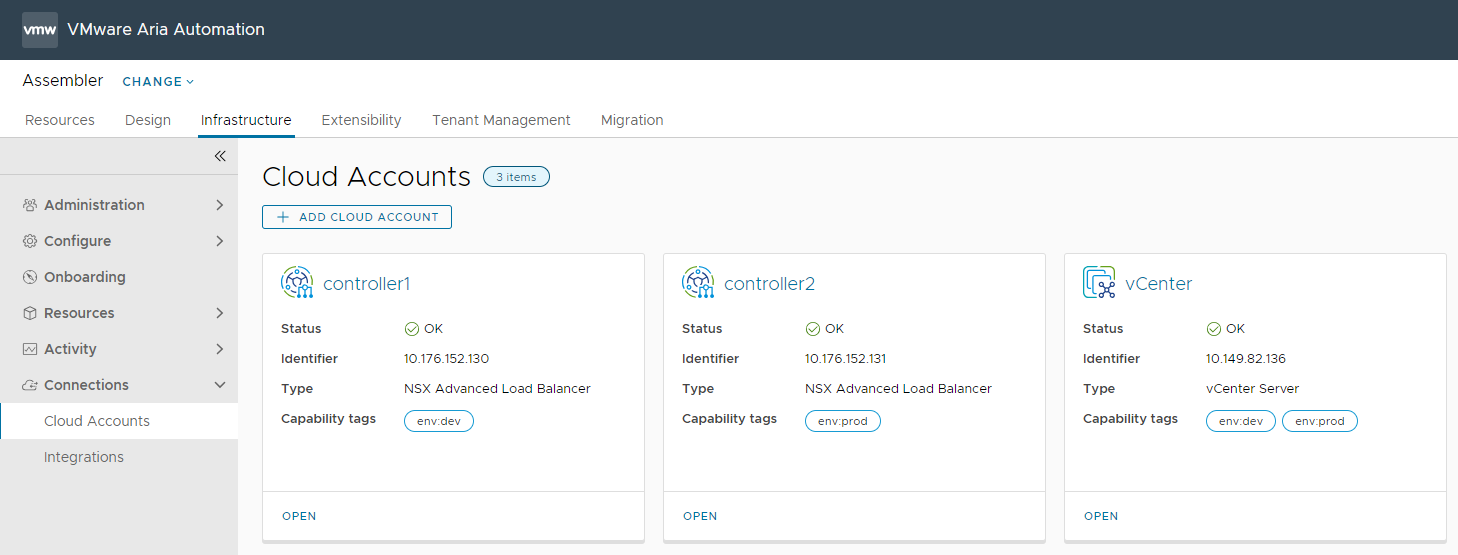1458x555 pixels.
Task: Click the env:prod tag on vCenter card
Action: pos(1319,421)
